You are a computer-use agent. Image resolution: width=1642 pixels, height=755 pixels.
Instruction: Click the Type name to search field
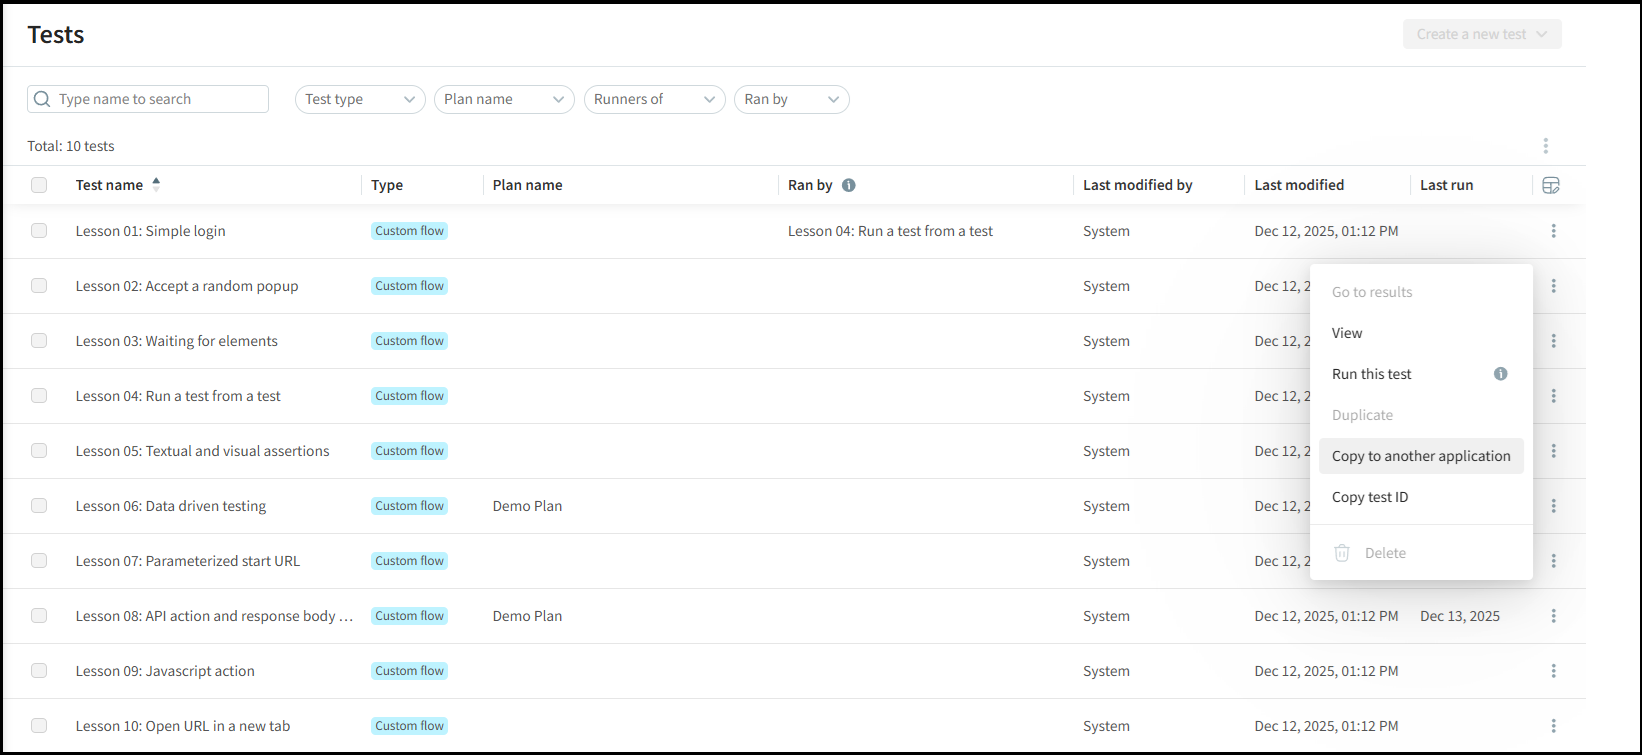click(x=155, y=99)
